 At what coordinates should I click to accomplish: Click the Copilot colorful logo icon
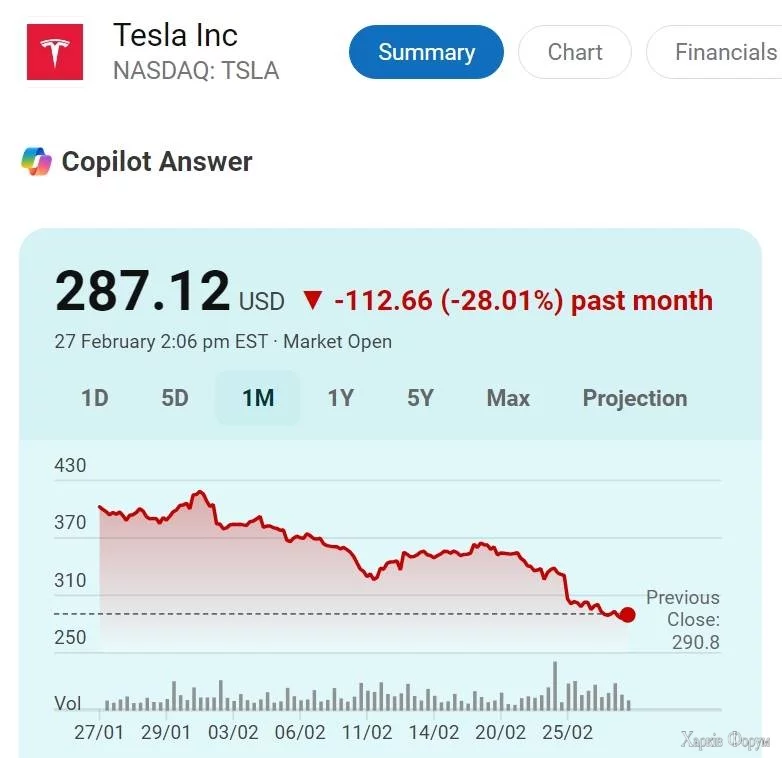tap(36, 161)
